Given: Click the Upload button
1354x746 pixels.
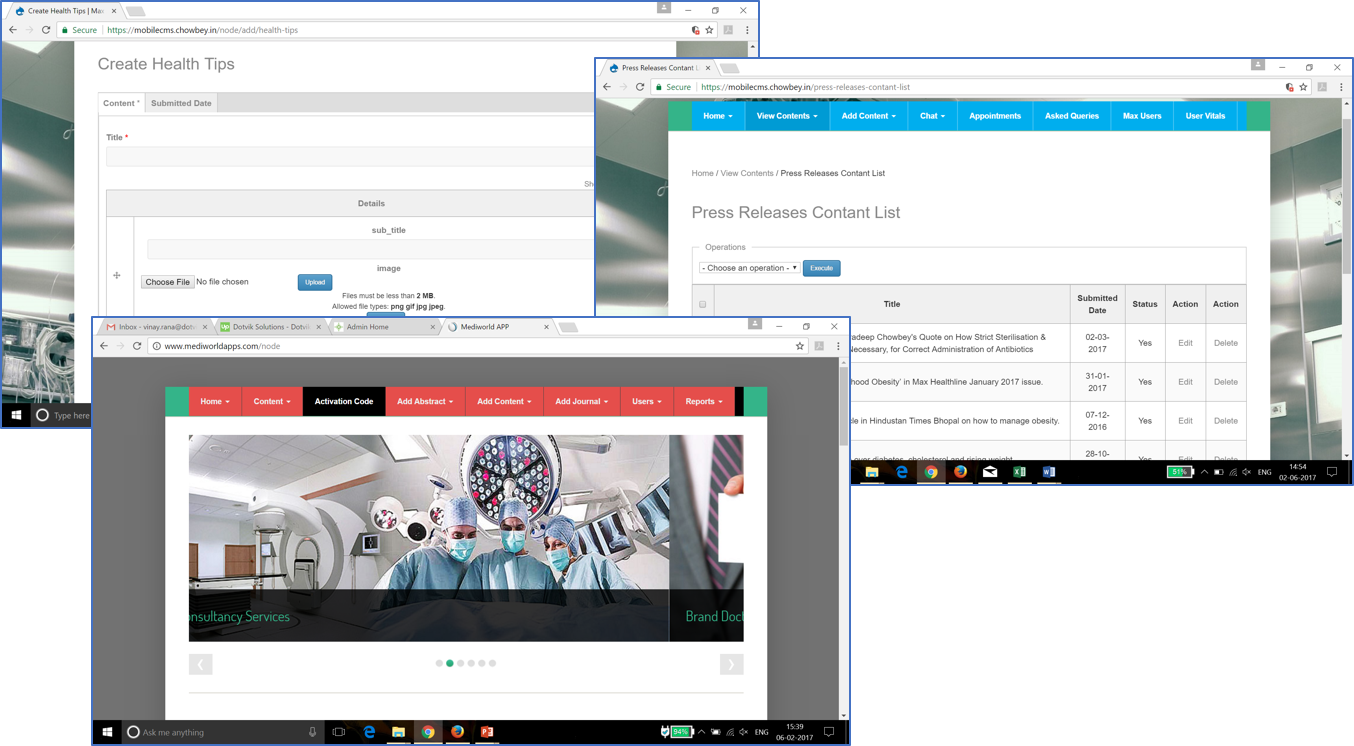Looking at the screenshot, I should (315, 282).
